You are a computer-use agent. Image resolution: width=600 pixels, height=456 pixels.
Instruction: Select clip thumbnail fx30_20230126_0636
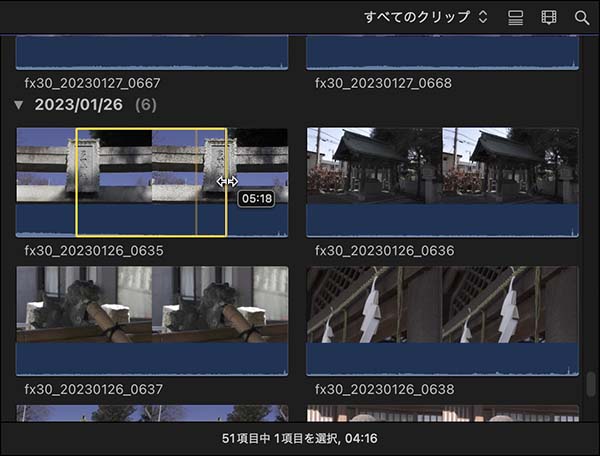click(442, 182)
